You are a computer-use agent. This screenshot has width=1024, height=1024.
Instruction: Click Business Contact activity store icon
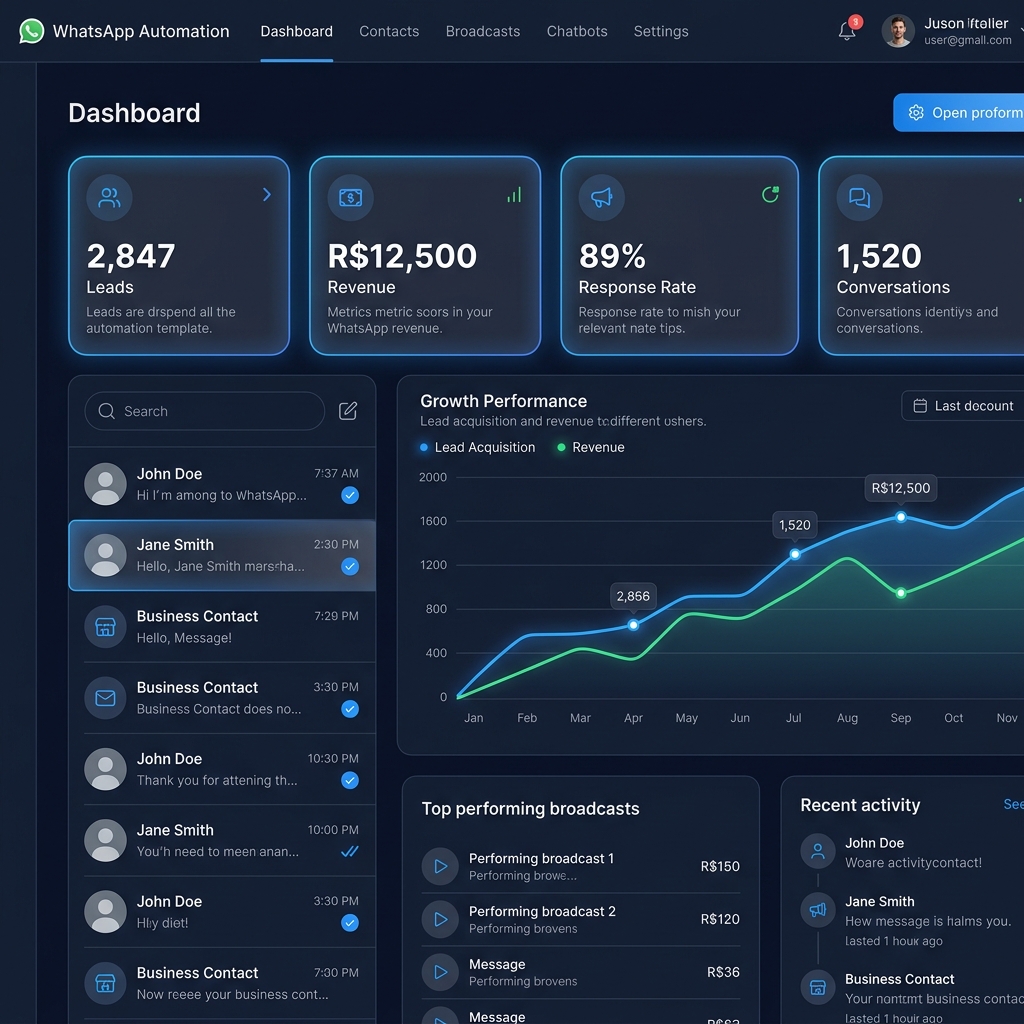coord(818,987)
